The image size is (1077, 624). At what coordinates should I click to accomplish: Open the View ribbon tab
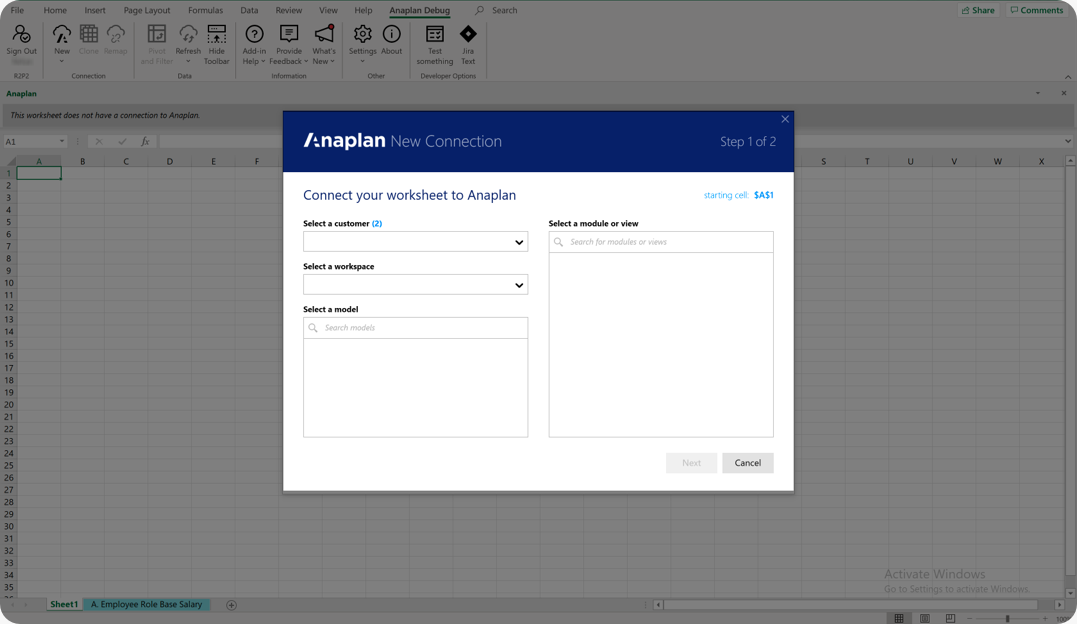click(328, 10)
